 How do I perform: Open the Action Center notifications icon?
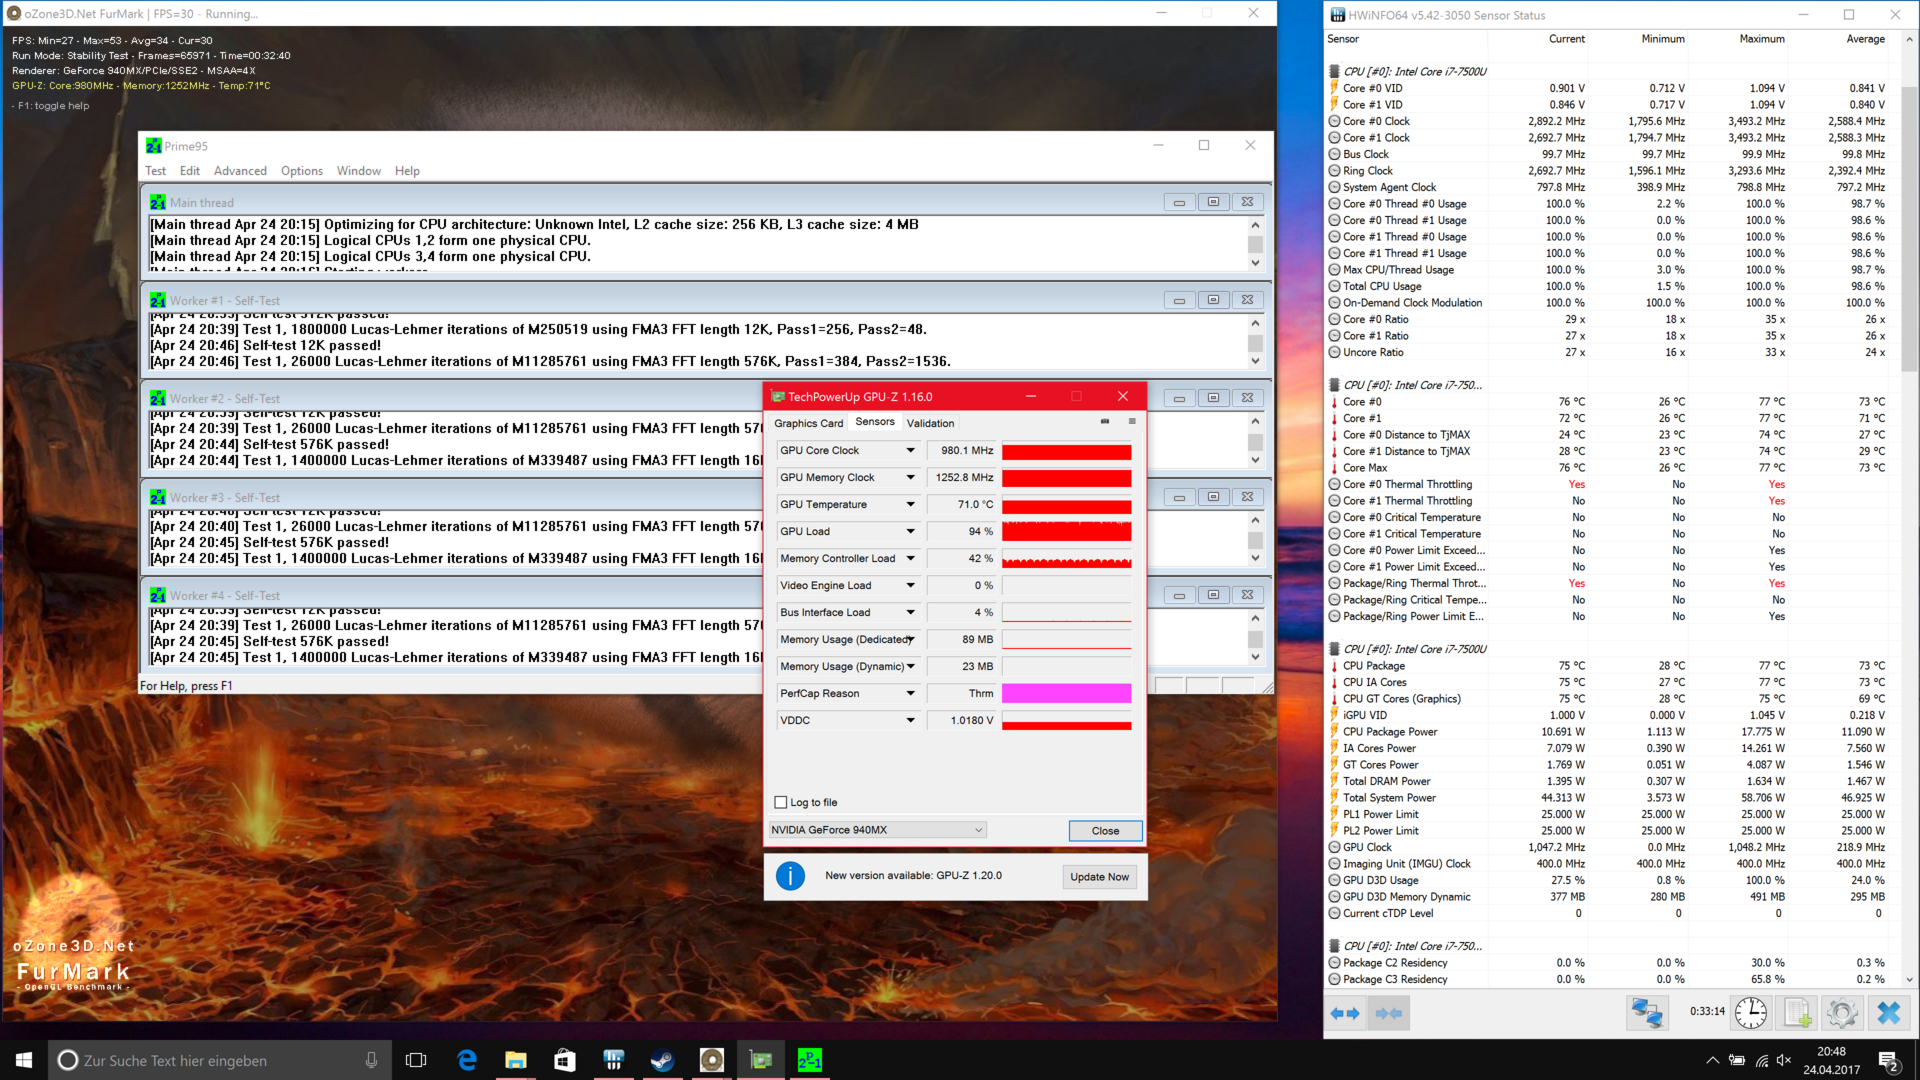tap(1889, 1061)
